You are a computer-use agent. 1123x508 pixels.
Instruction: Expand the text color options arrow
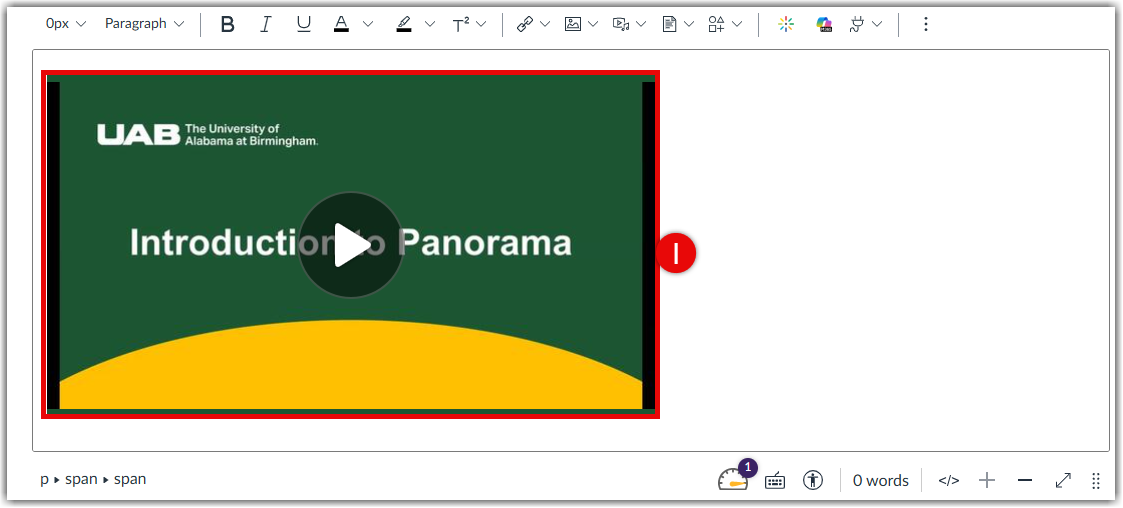pos(368,24)
